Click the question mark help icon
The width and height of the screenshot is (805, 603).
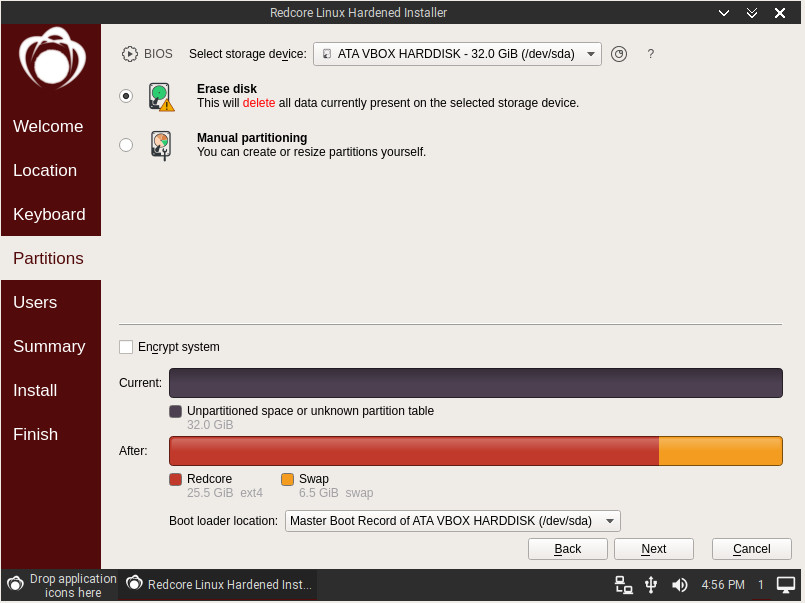pos(651,54)
